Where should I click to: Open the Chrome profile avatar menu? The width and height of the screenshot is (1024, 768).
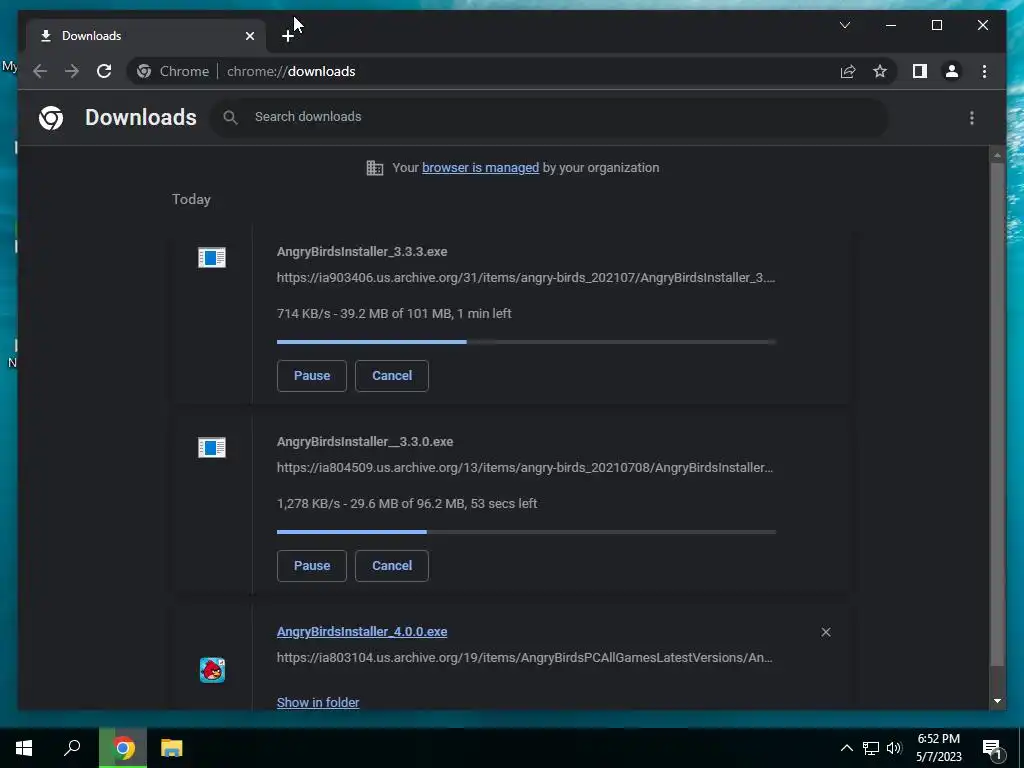(x=952, y=71)
